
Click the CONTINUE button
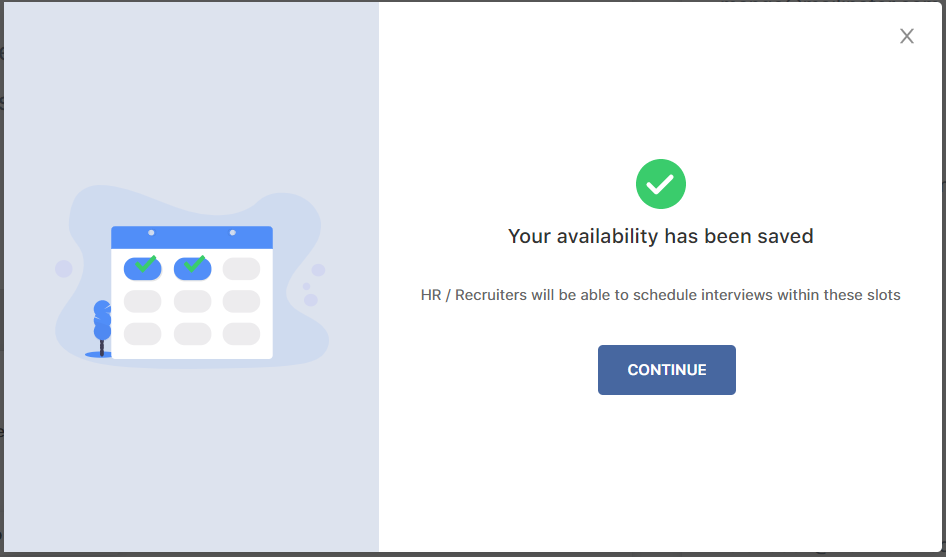point(666,370)
